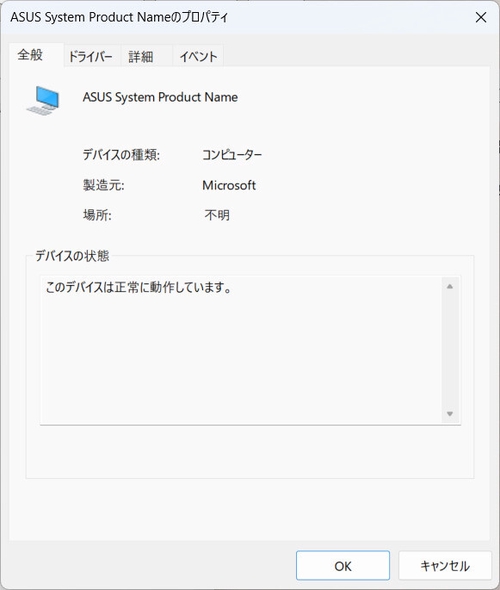
Task: Click the computer device icon
Action: click(x=43, y=100)
